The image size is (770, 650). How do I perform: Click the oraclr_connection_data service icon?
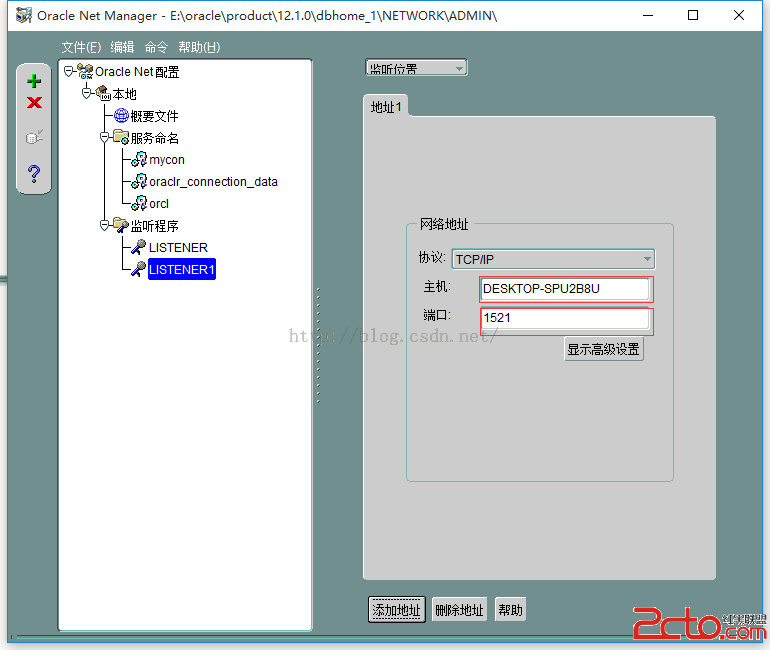coord(139,181)
